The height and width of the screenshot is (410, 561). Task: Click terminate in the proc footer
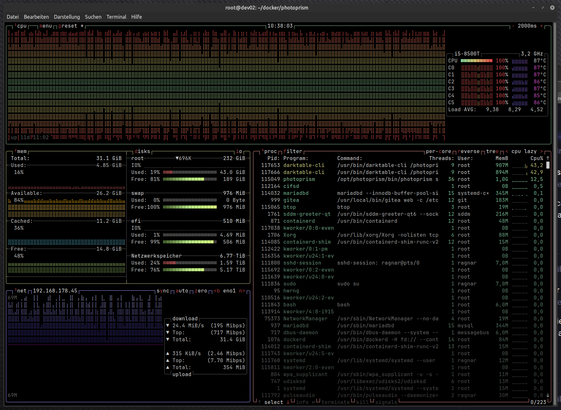336,402
